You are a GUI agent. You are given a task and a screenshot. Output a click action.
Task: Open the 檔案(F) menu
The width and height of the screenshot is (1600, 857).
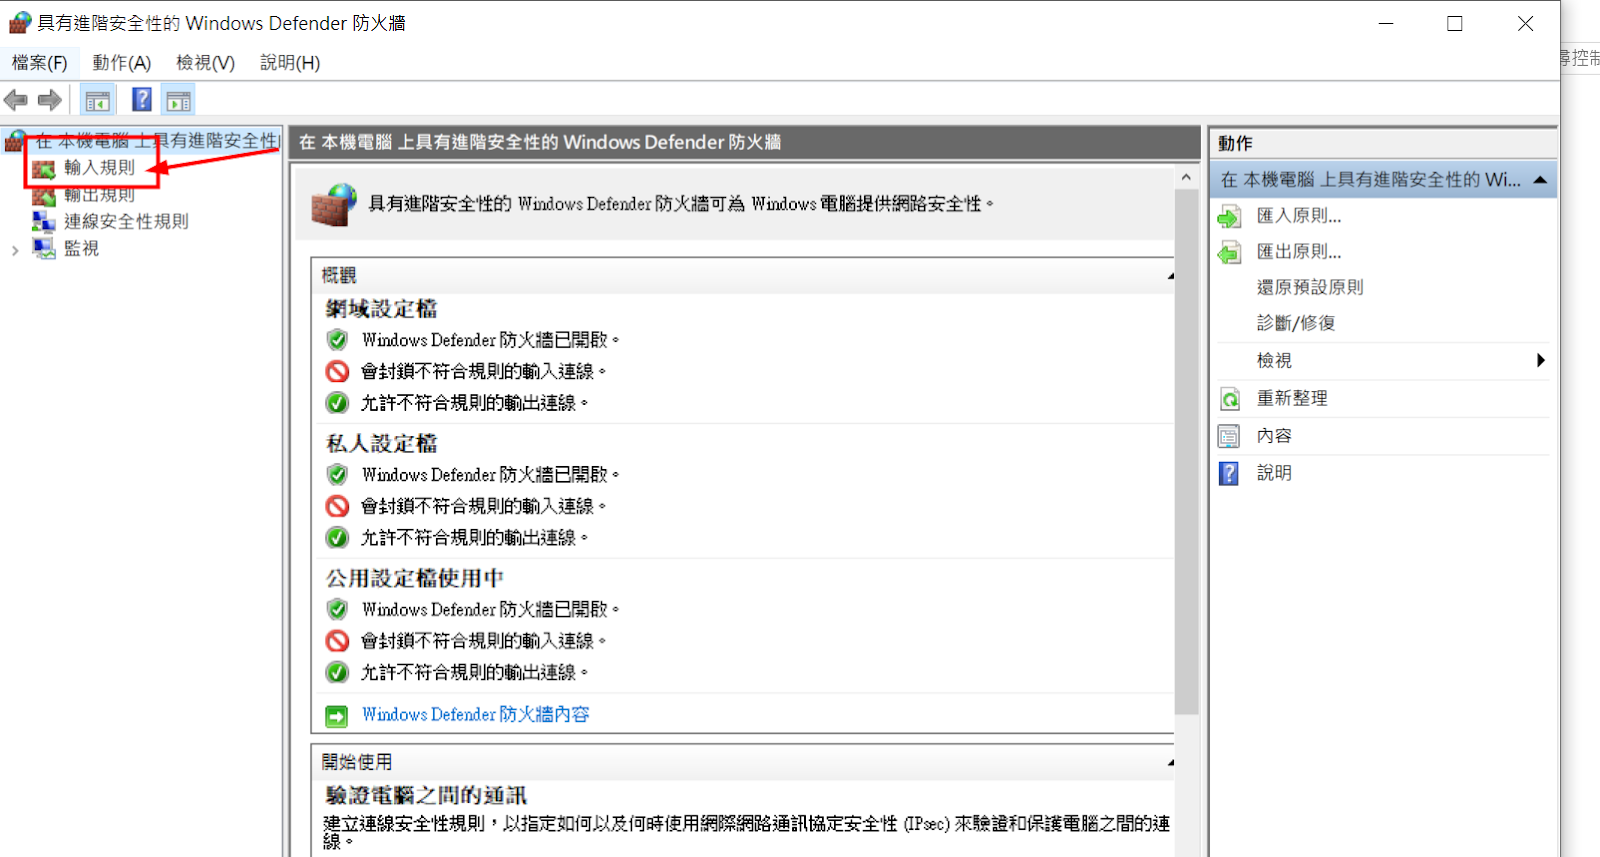click(39, 63)
